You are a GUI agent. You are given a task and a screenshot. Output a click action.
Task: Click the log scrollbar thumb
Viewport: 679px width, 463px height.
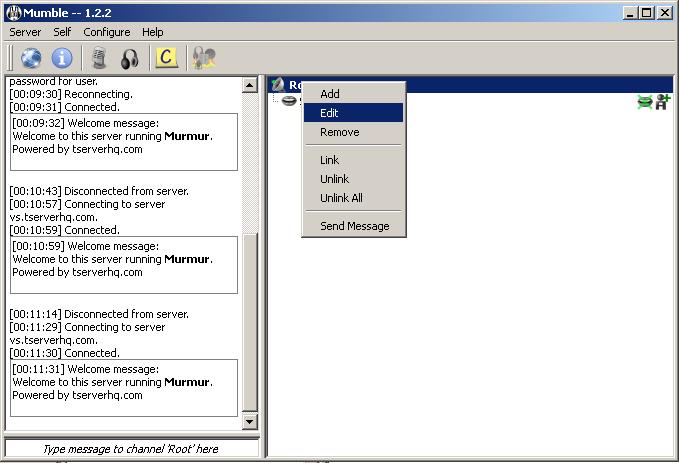click(x=250, y=322)
